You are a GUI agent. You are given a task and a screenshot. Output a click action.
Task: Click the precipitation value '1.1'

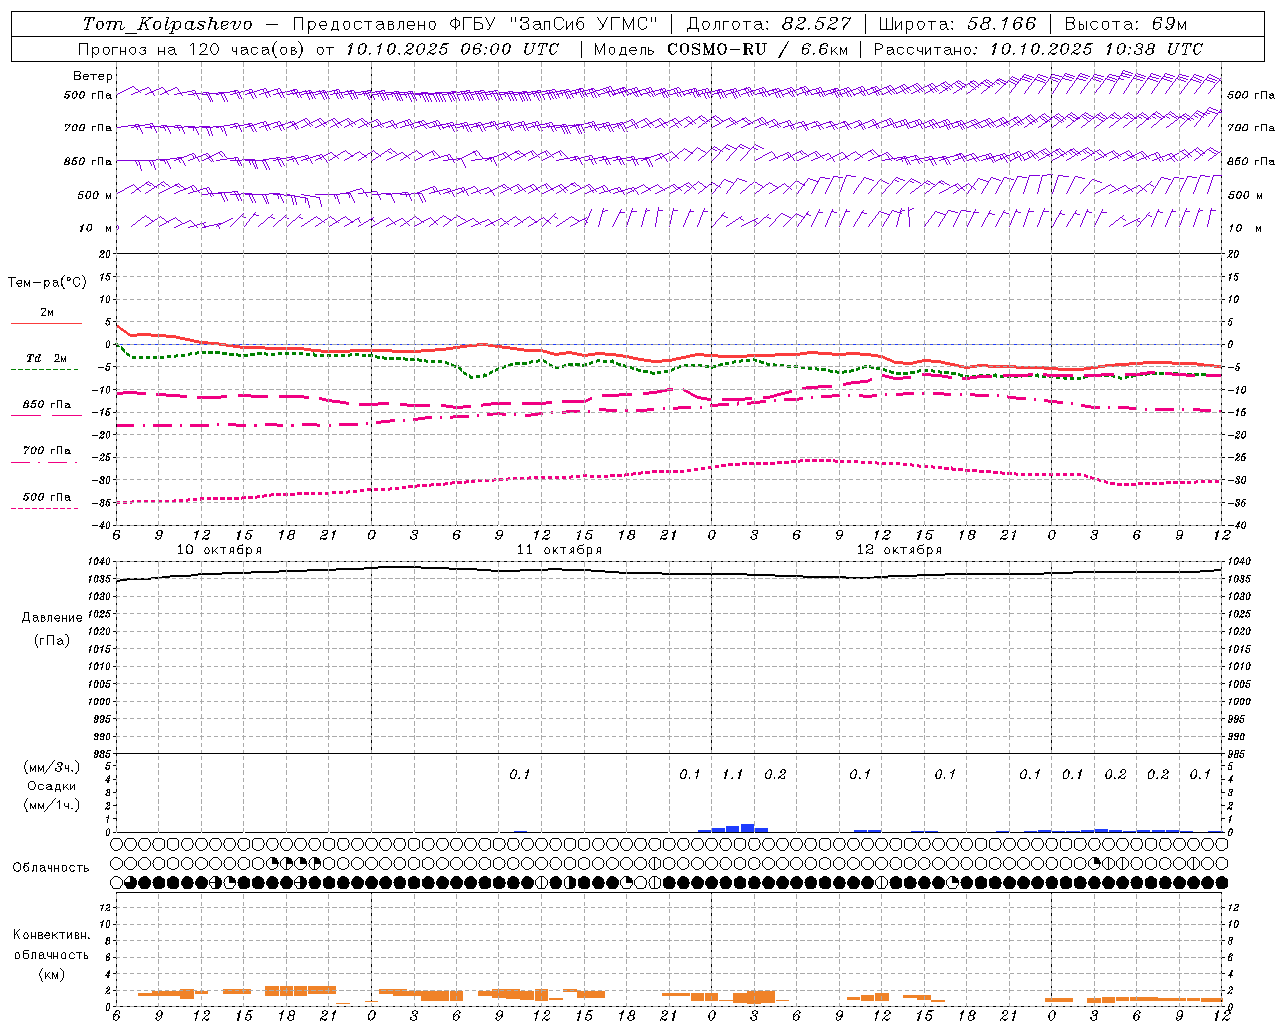[x=732, y=774]
